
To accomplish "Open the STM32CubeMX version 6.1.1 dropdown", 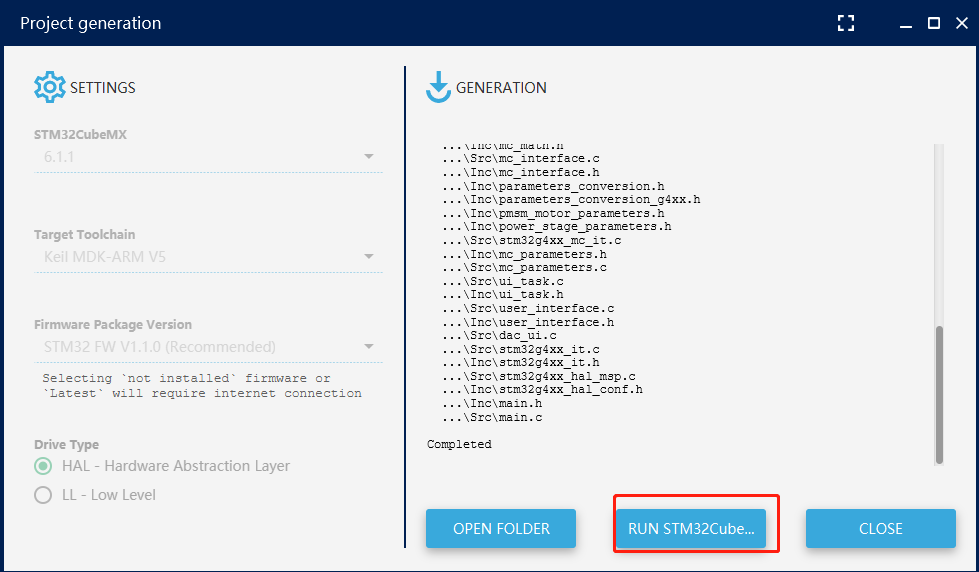I will point(208,157).
